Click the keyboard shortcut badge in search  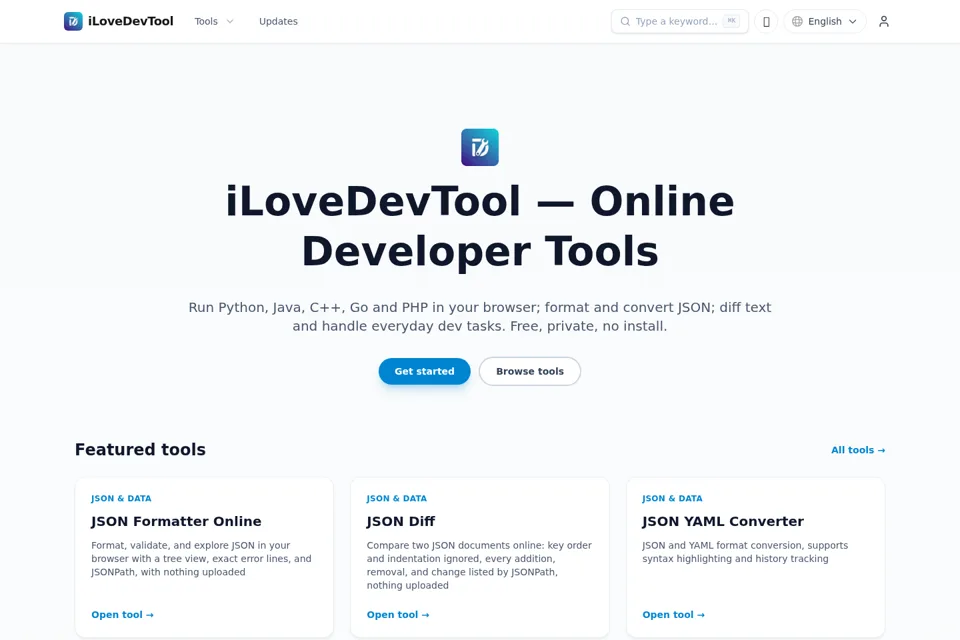click(x=731, y=21)
